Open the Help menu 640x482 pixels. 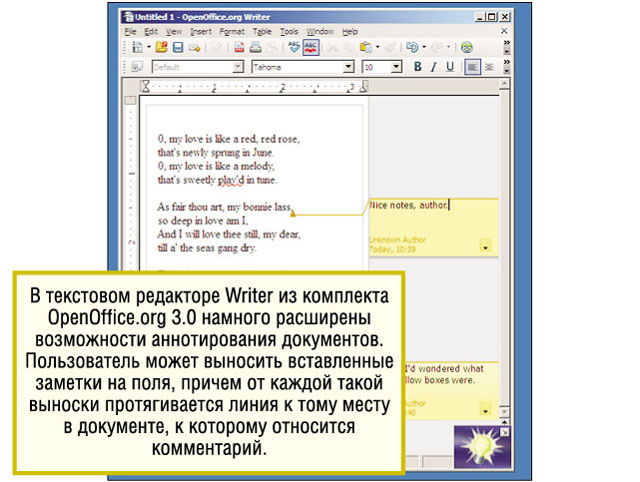click(x=350, y=32)
